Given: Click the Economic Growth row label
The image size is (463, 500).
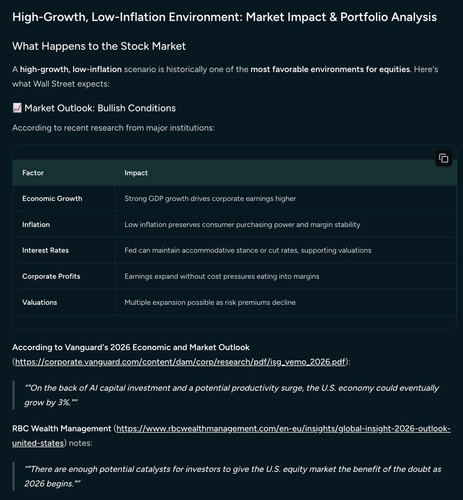Looking at the screenshot, I should [x=52, y=198].
